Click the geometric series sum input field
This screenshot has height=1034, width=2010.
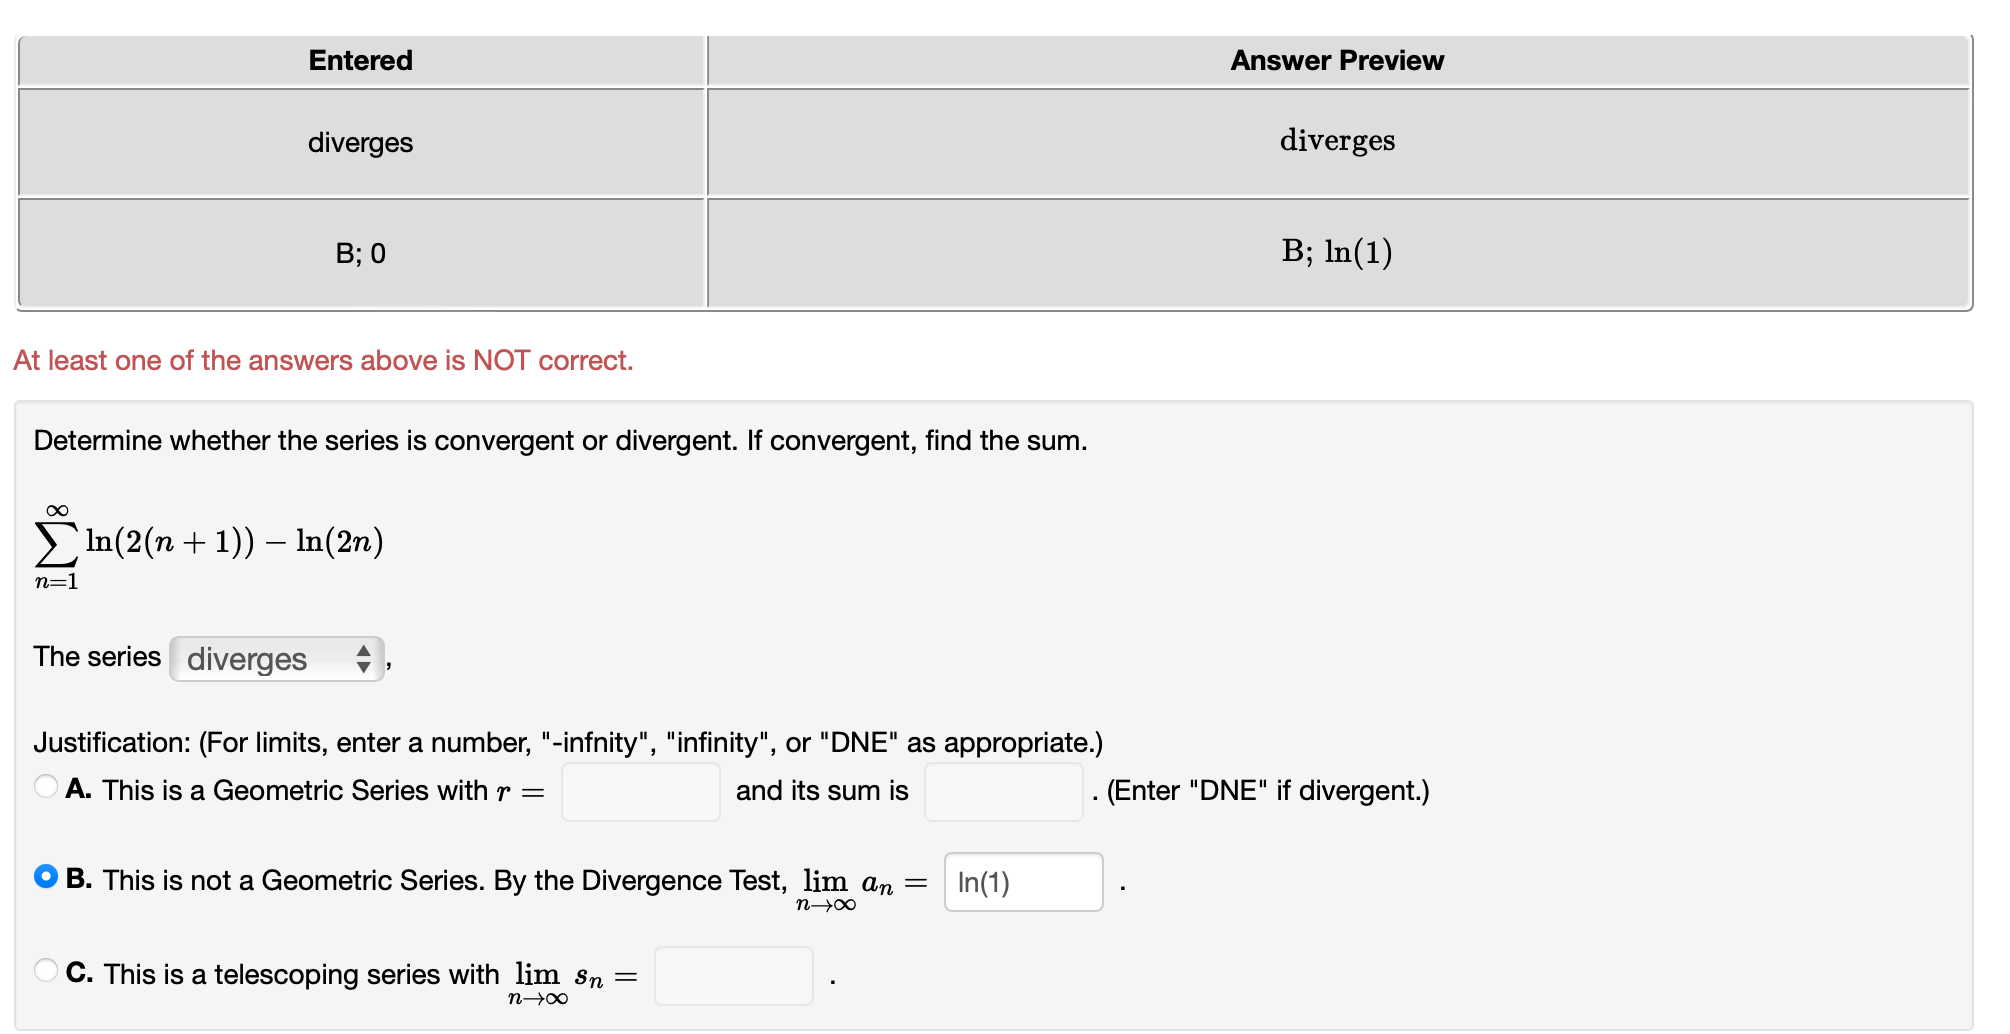1003,791
